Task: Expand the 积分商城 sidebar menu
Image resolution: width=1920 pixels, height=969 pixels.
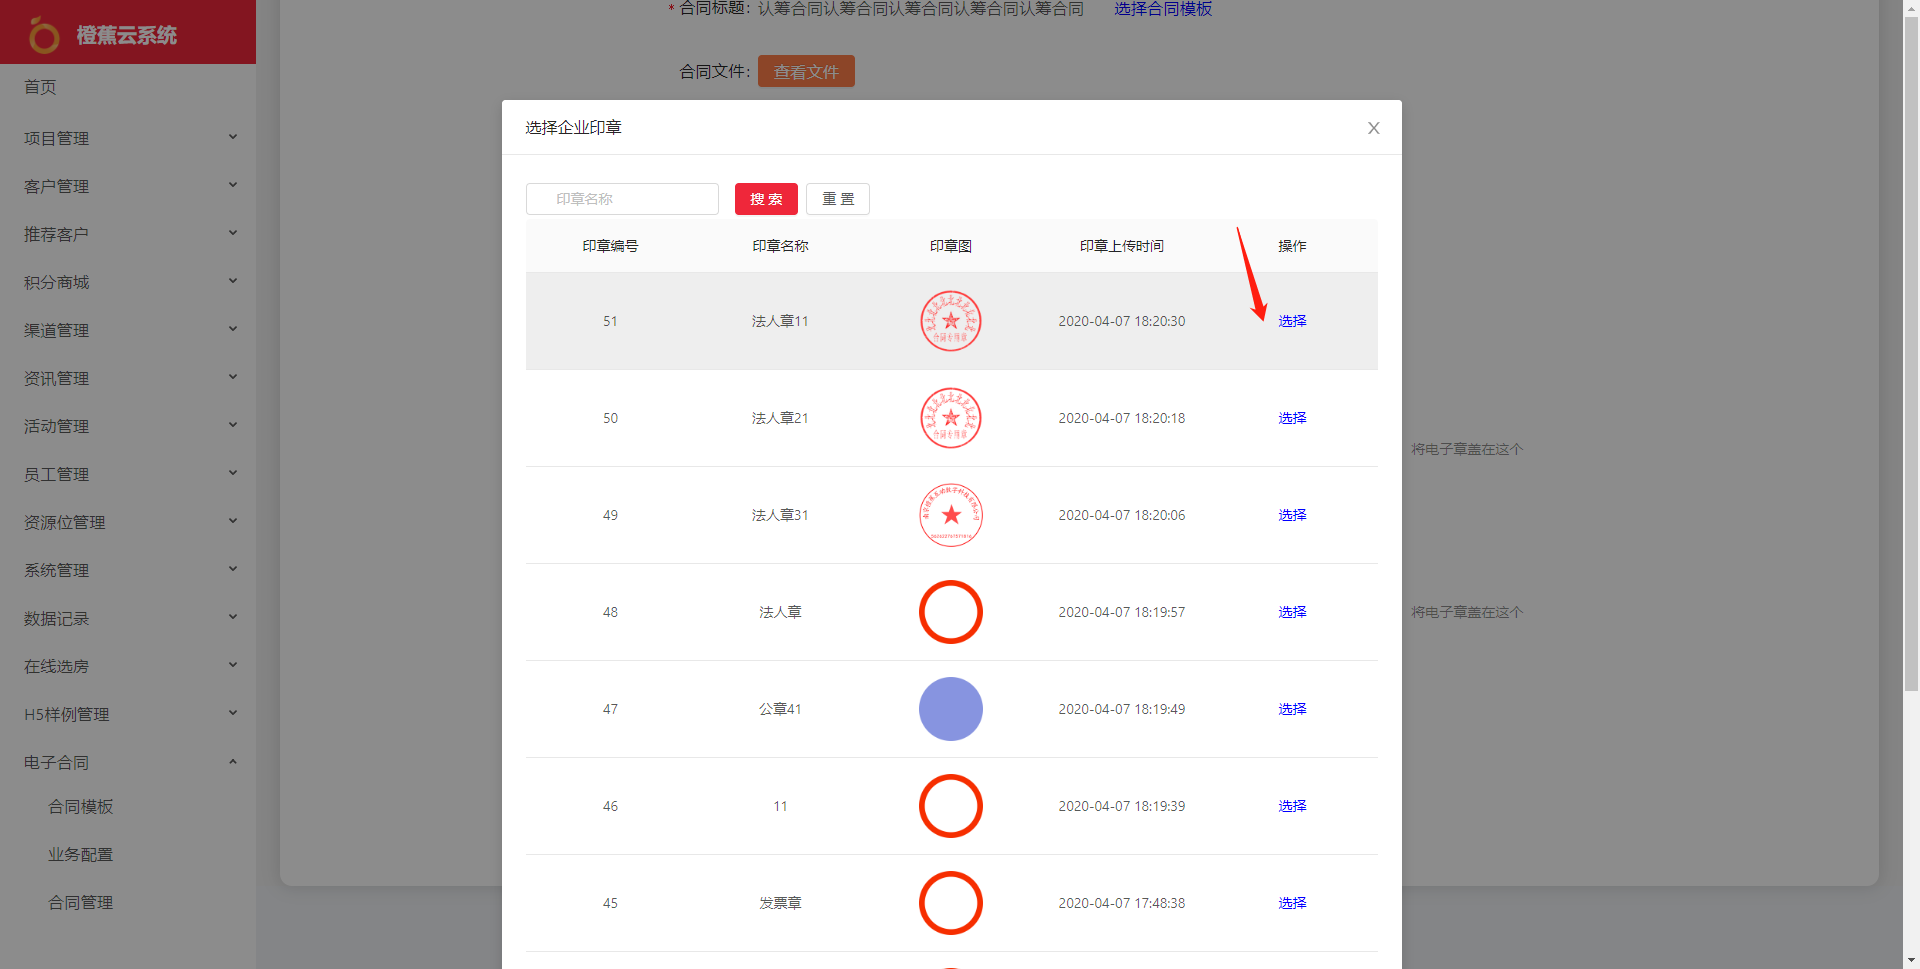Action: click(128, 282)
